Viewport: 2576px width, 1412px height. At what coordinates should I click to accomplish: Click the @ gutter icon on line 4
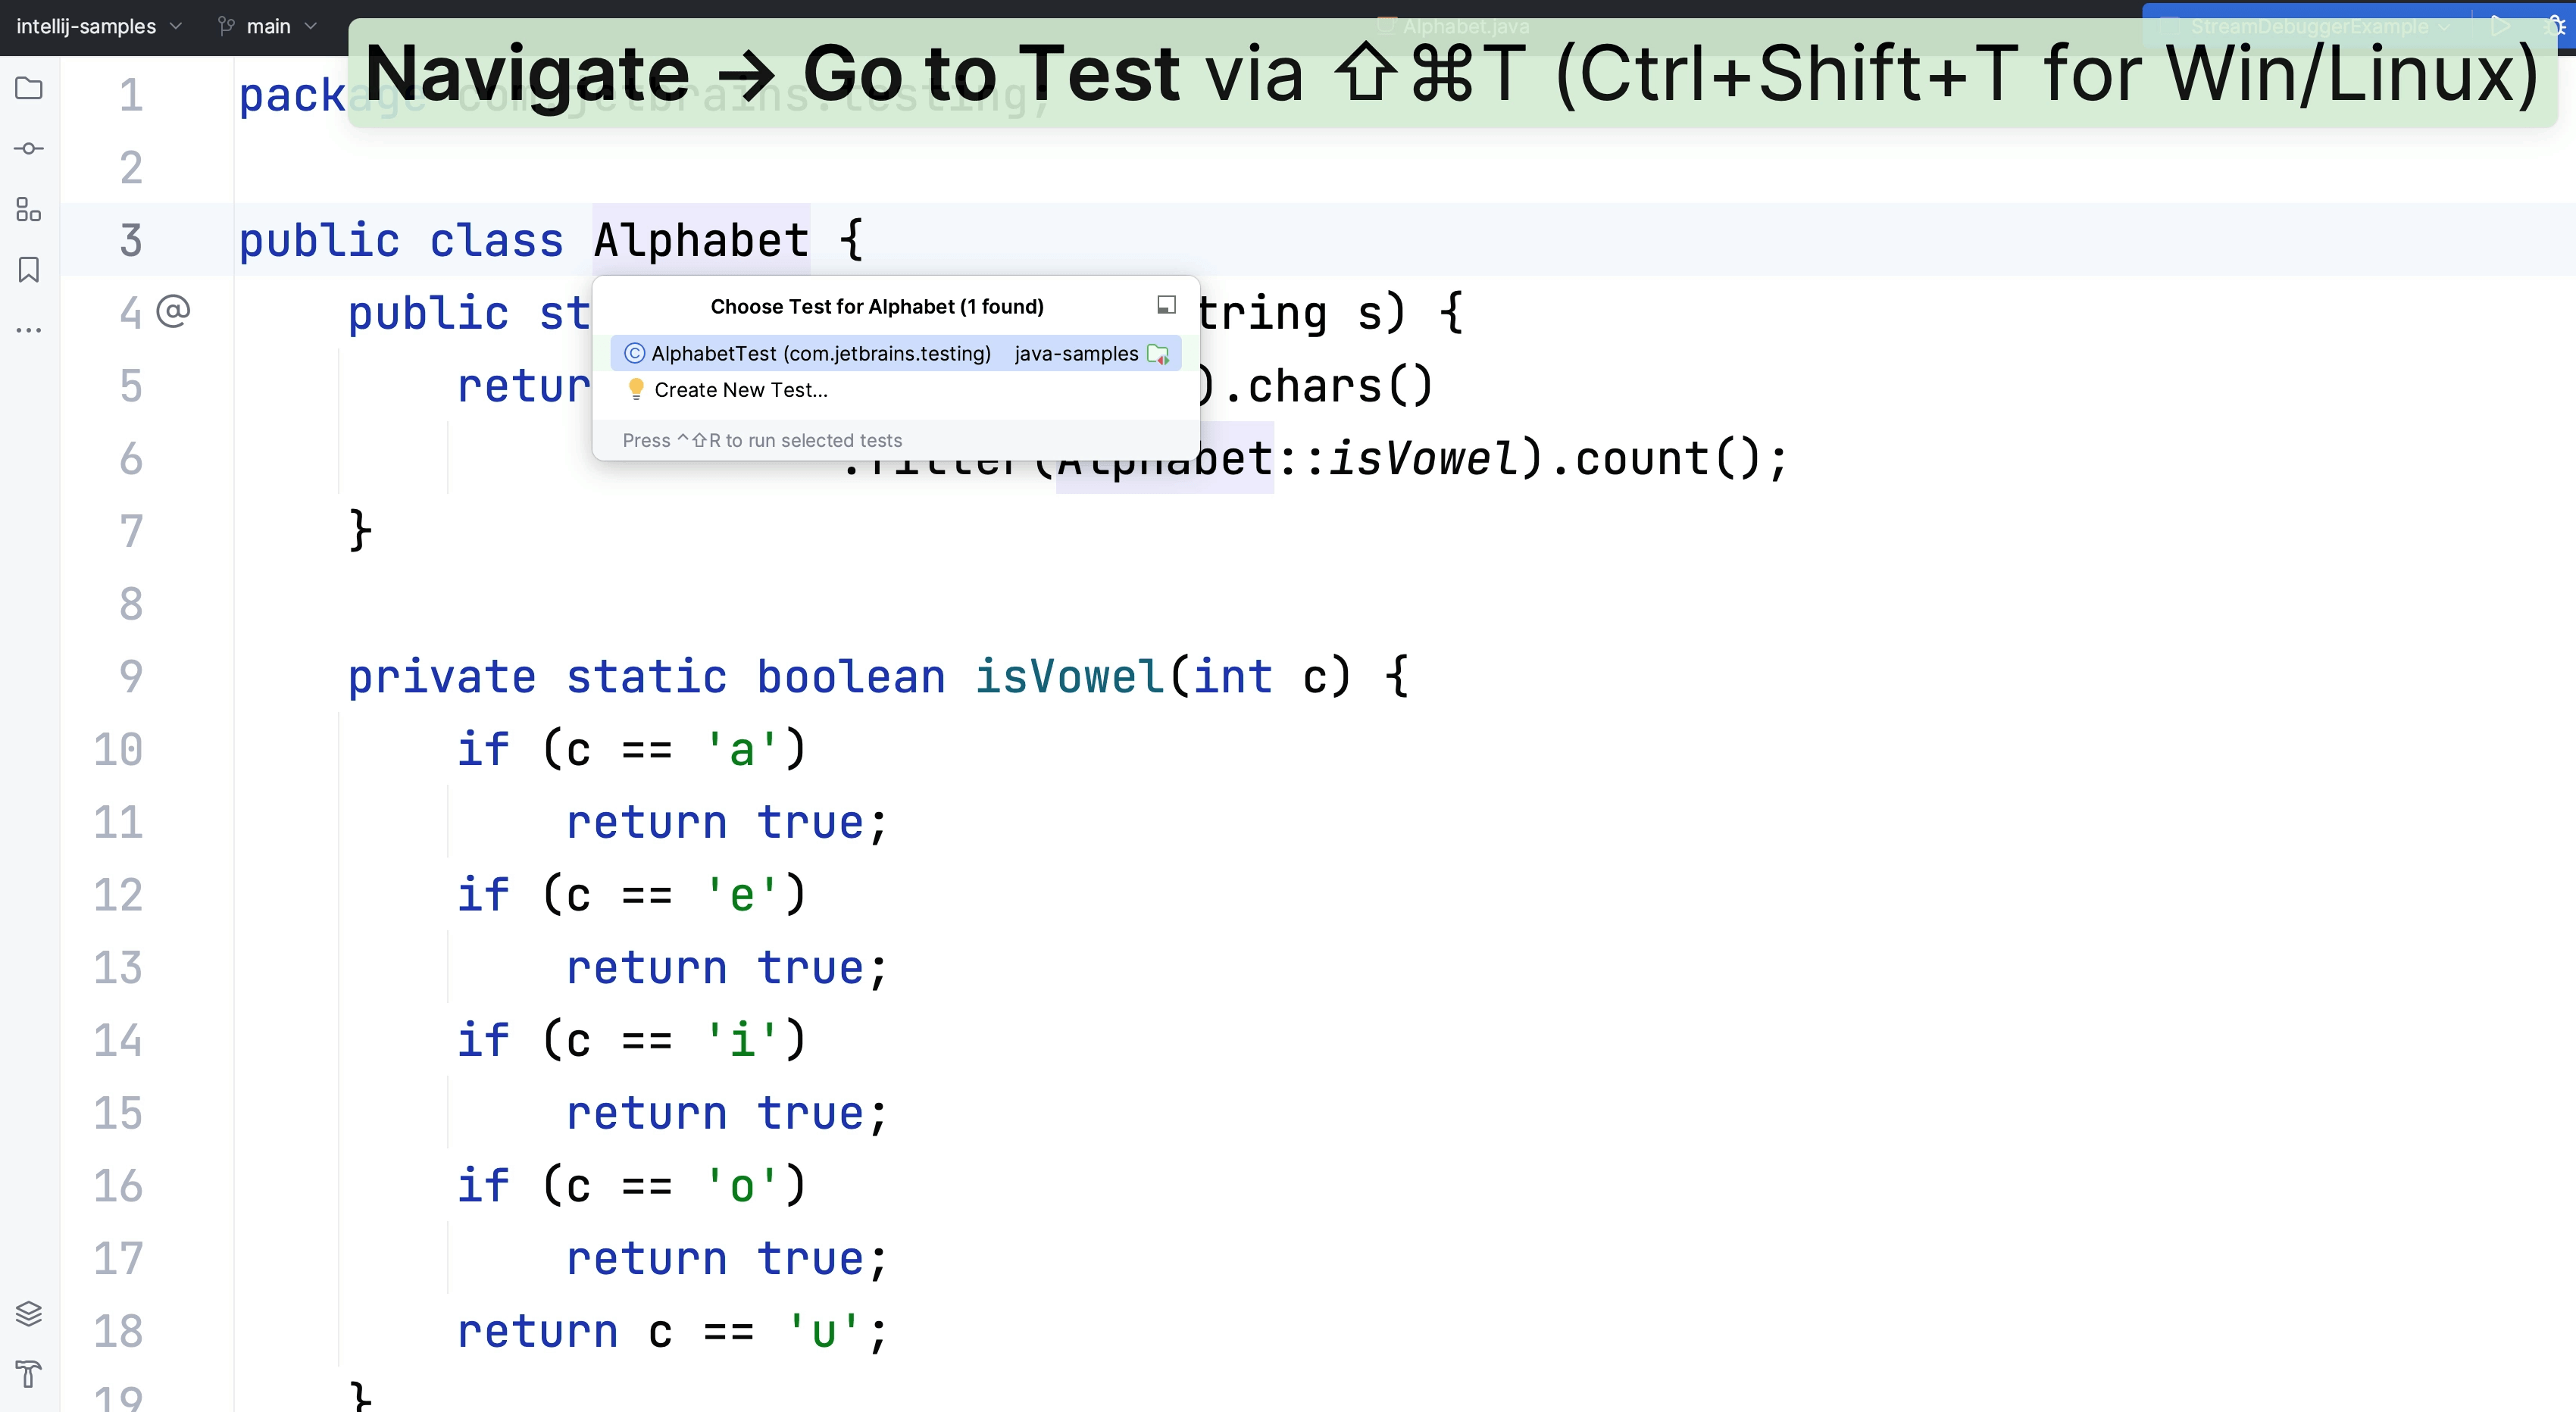(173, 312)
